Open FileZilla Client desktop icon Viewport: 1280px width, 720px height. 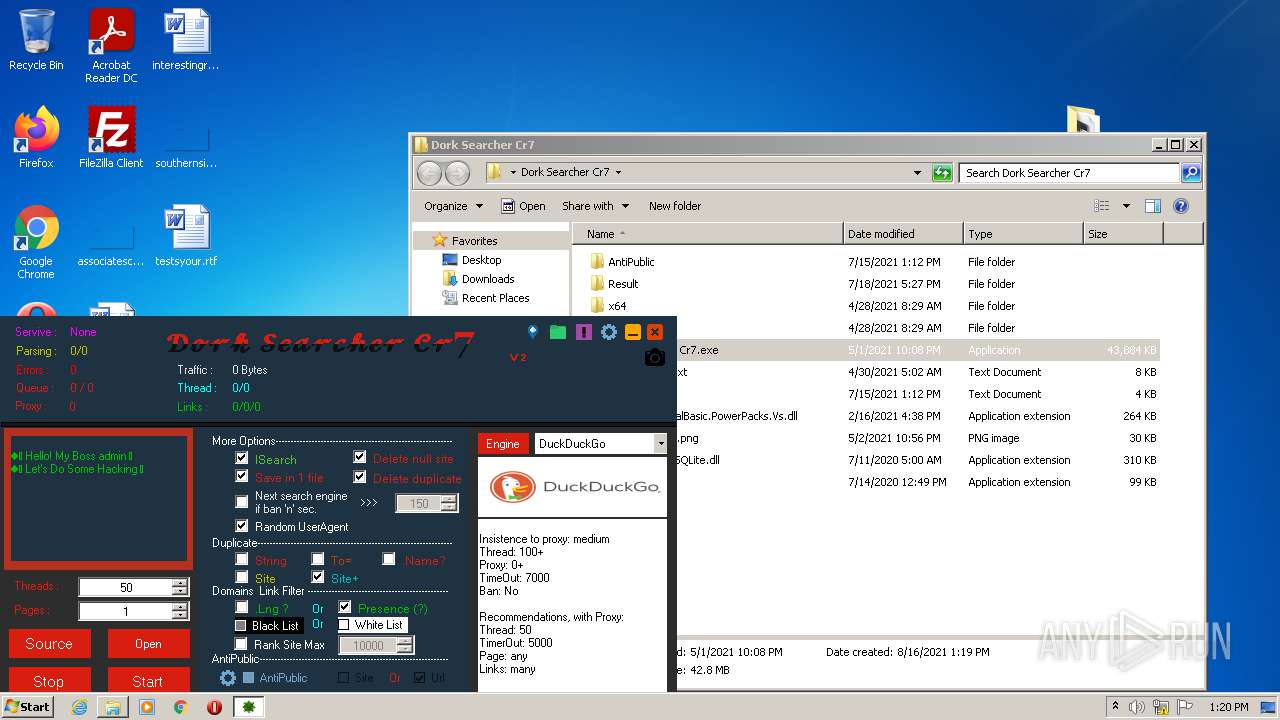(x=111, y=137)
